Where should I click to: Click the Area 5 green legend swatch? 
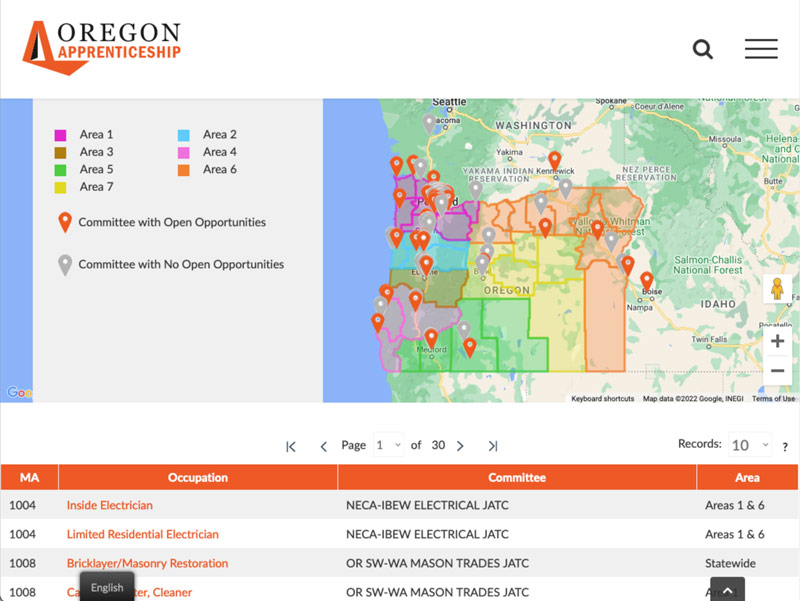click(x=60, y=170)
